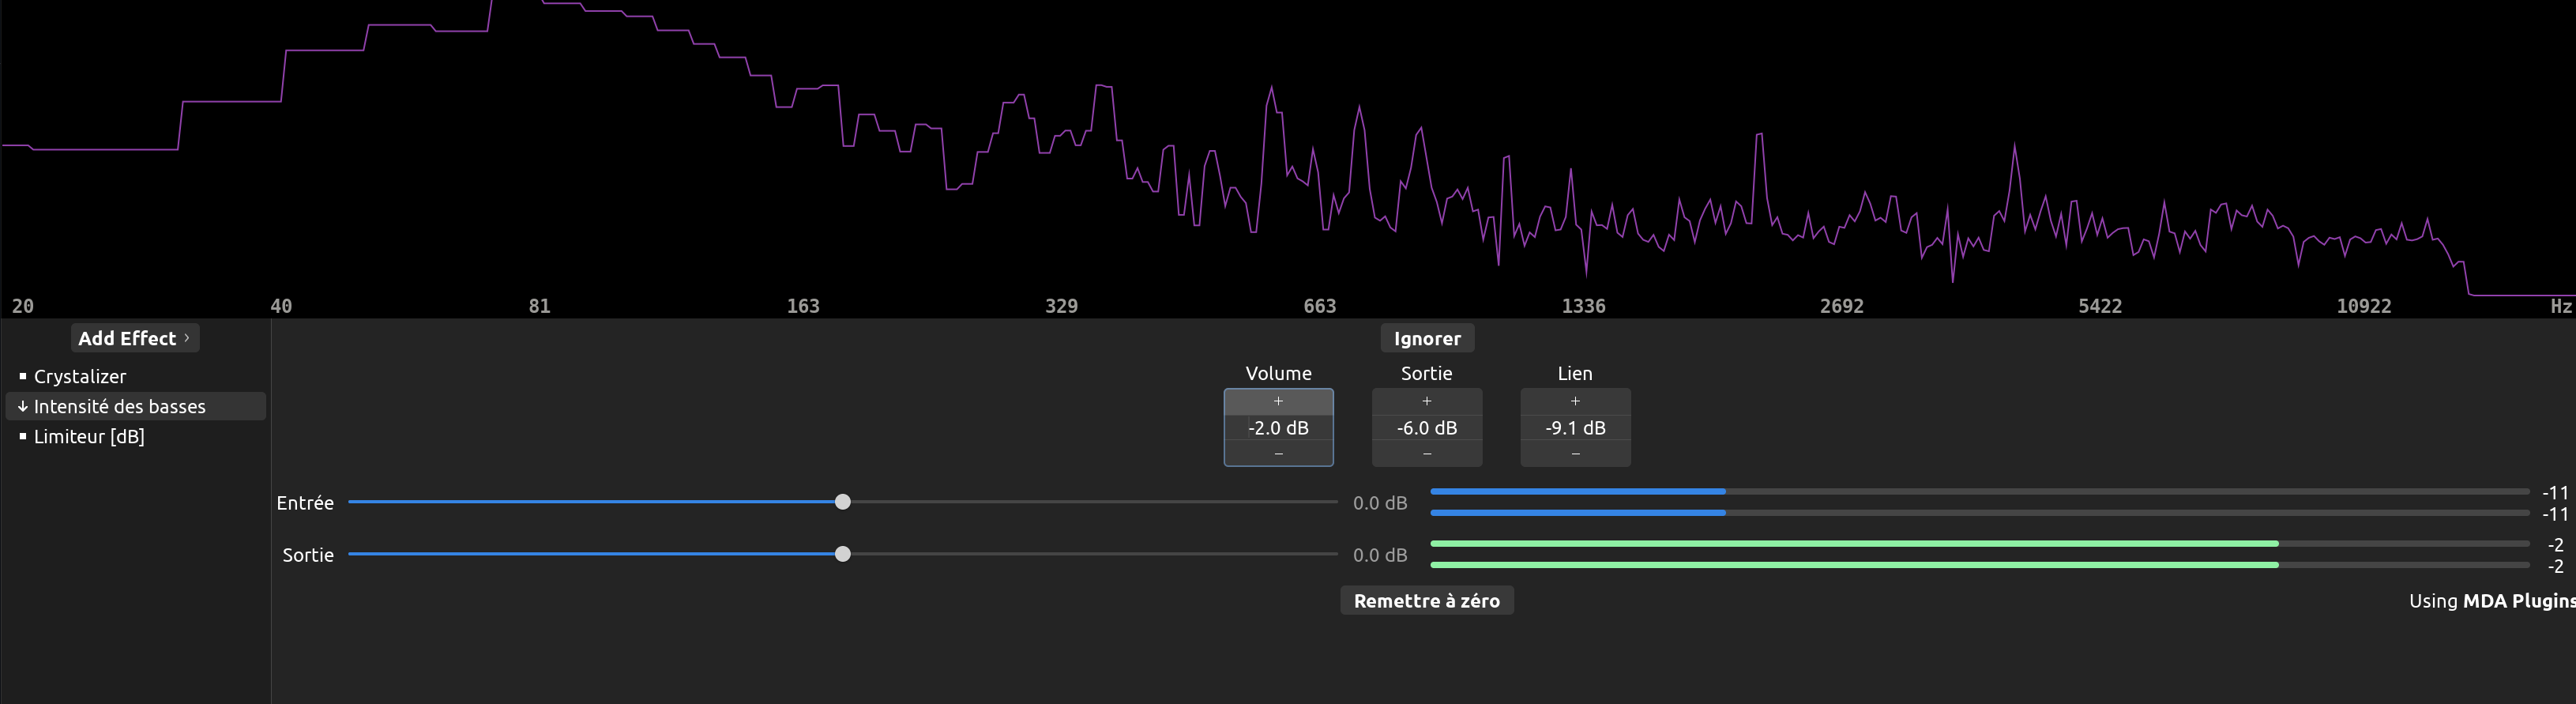Increase Volume with the plus button
The height and width of the screenshot is (704, 2576).
coord(1278,401)
